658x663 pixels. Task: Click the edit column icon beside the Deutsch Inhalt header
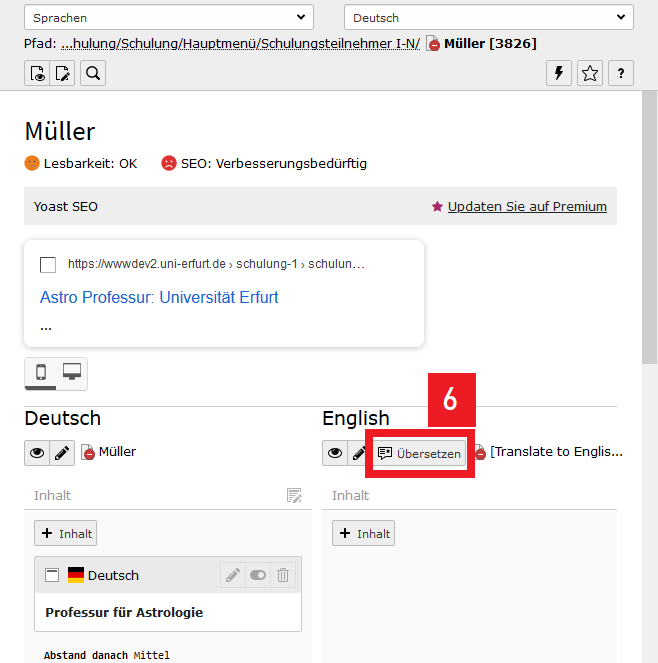pyautogui.click(x=294, y=495)
